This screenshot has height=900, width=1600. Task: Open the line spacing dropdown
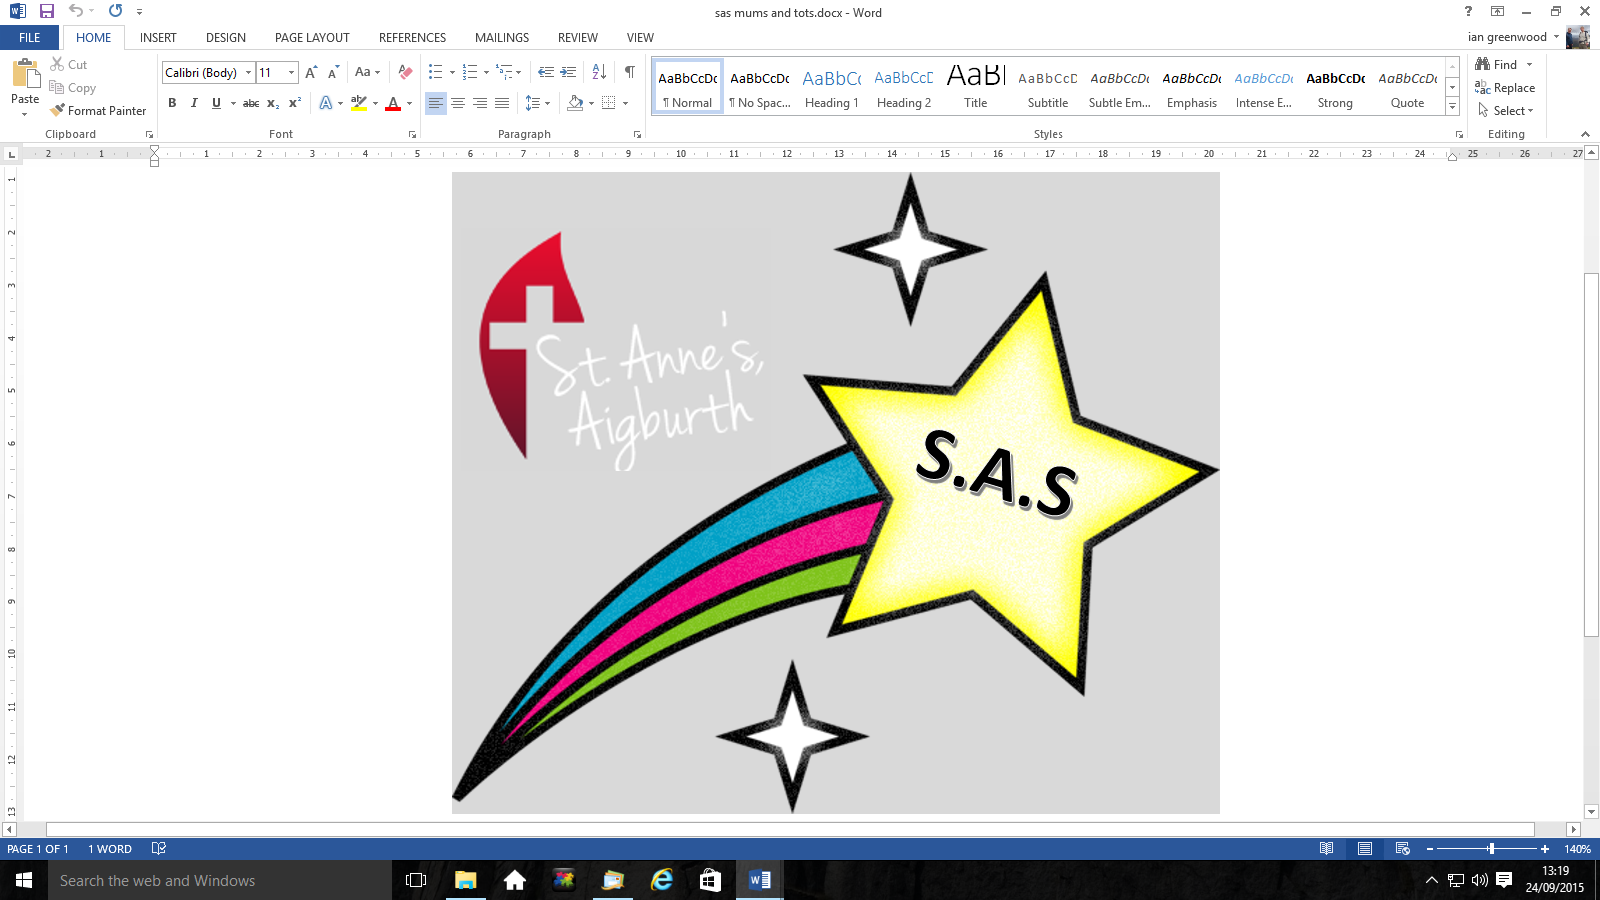tap(547, 103)
